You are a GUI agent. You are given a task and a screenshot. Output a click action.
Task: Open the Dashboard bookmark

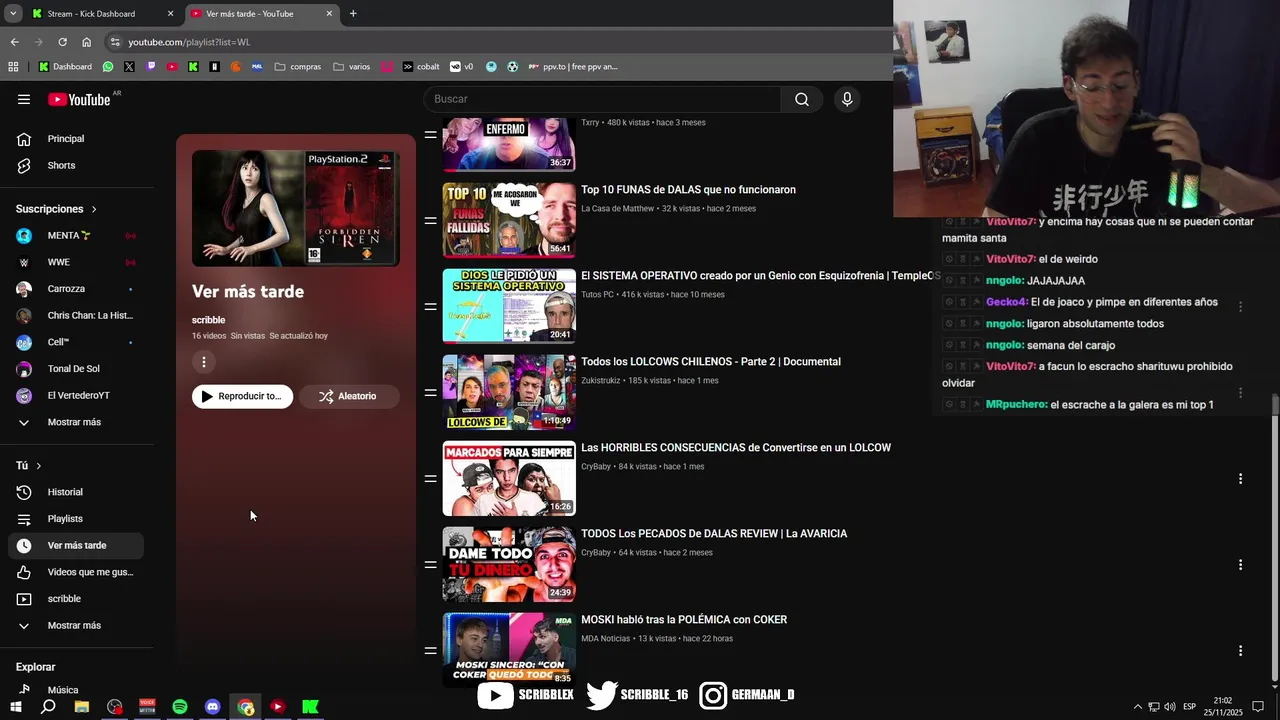click(x=65, y=67)
